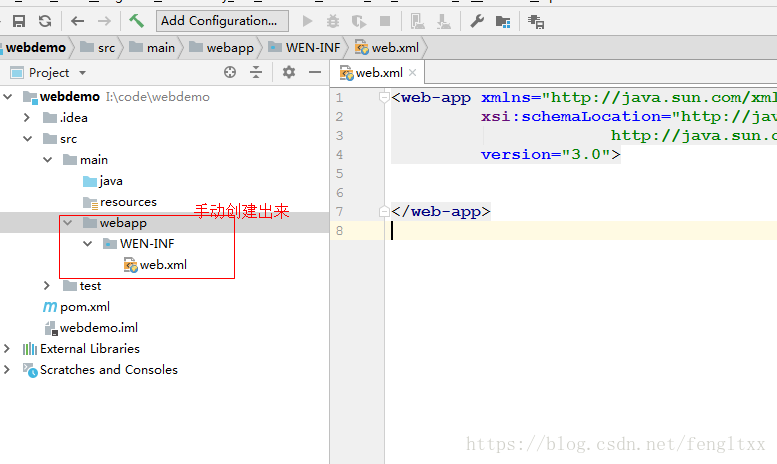Navigate forward with right arrow icon
Viewport: 777px width, 464px height.
(x=104, y=21)
